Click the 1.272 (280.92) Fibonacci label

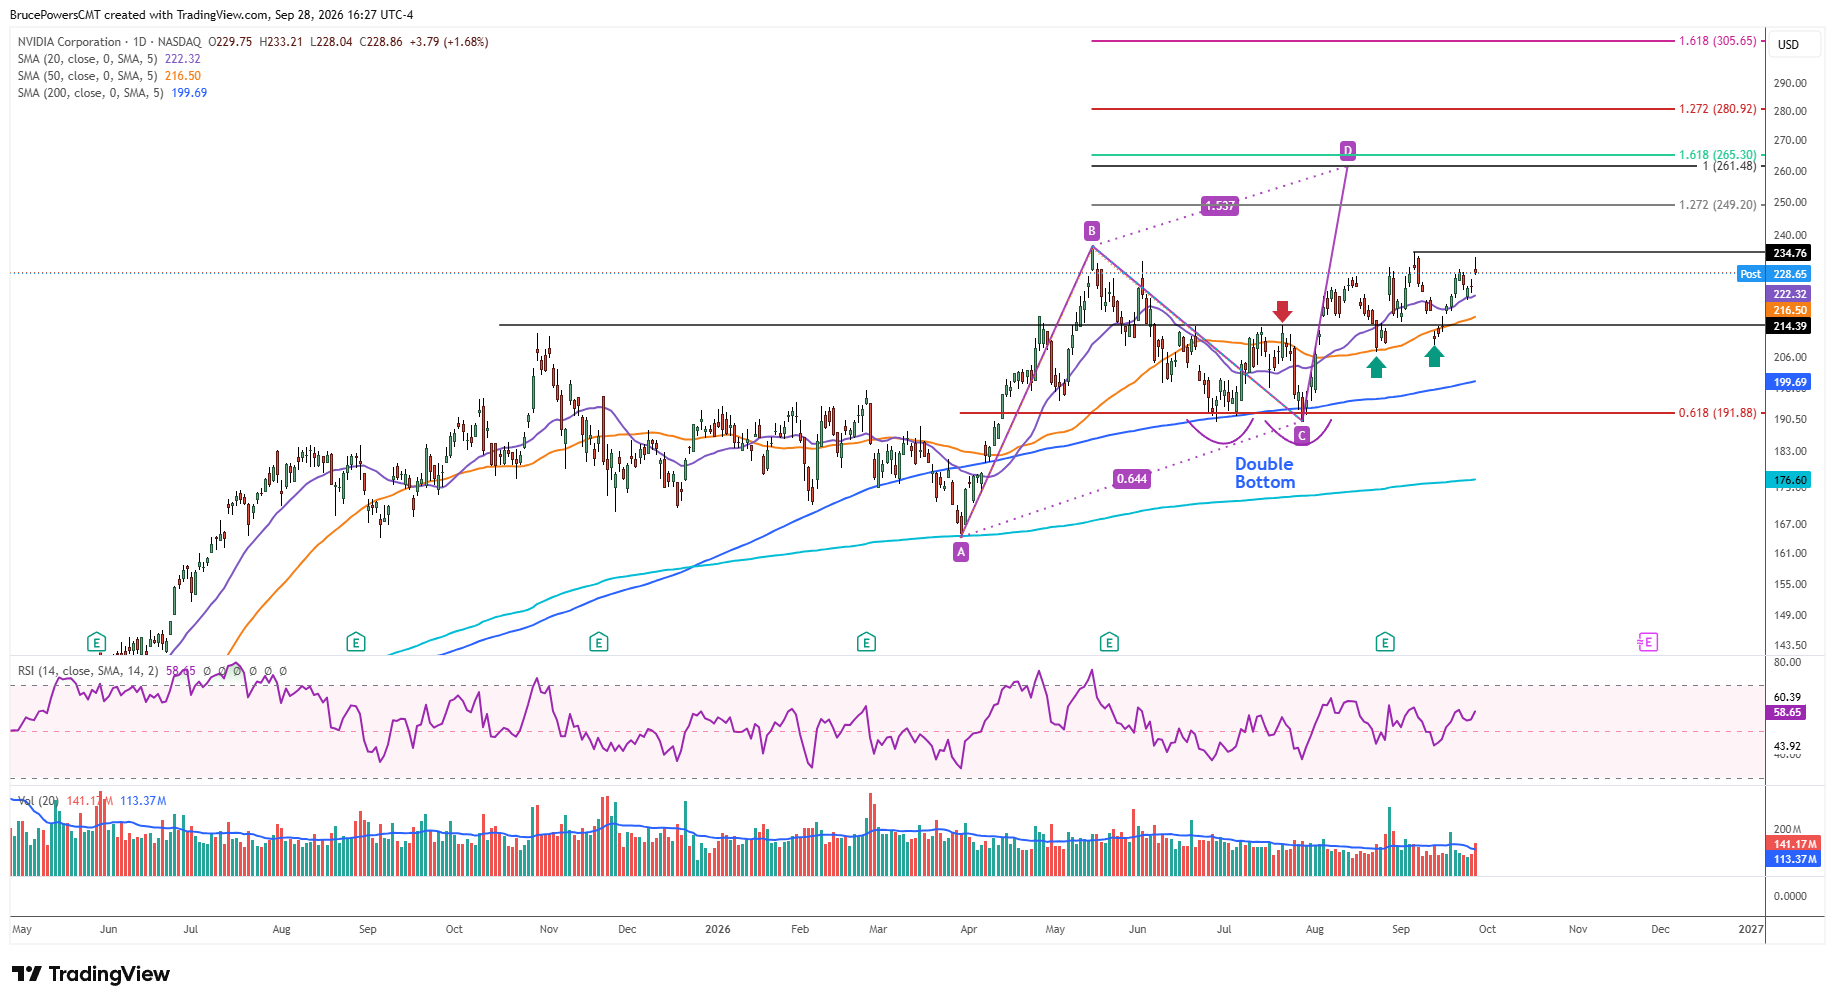(1717, 109)
